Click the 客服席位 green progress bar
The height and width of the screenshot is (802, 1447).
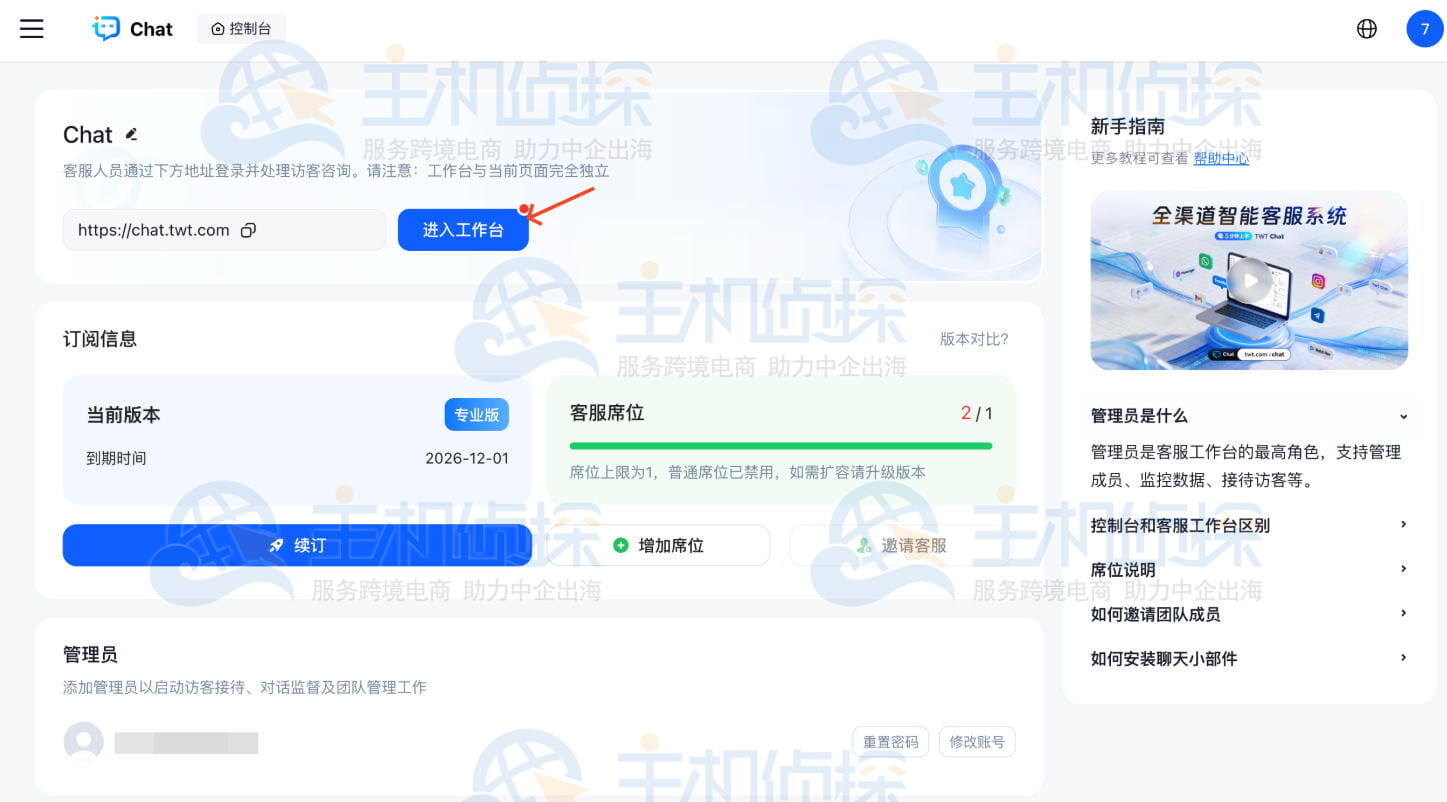tap(781, 446)
